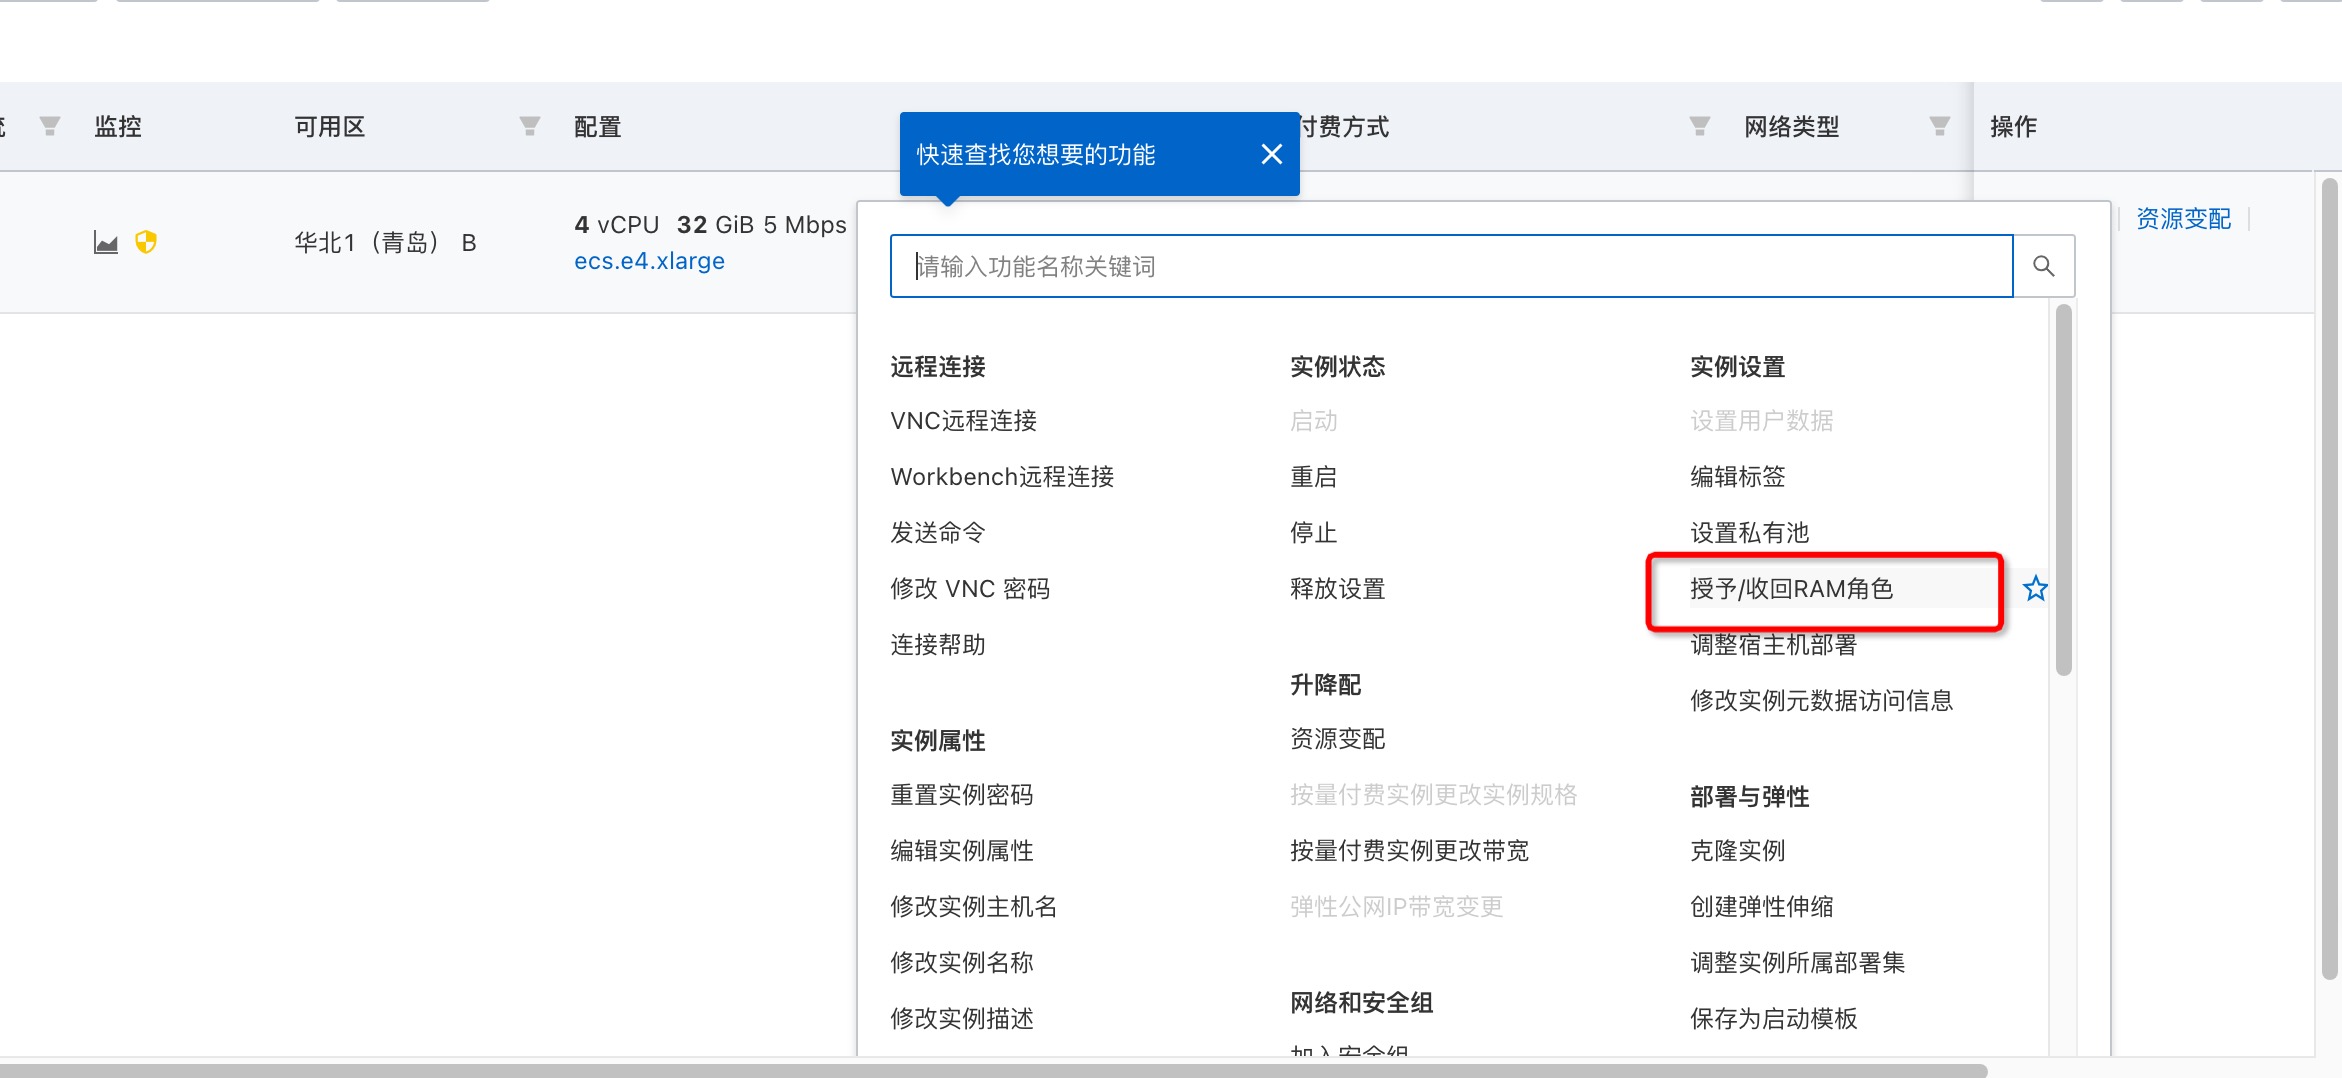Viewport: 2342px width, 1078px height.
Task: Choose 修改实例名称 option
Action: [x=962, y=963]
